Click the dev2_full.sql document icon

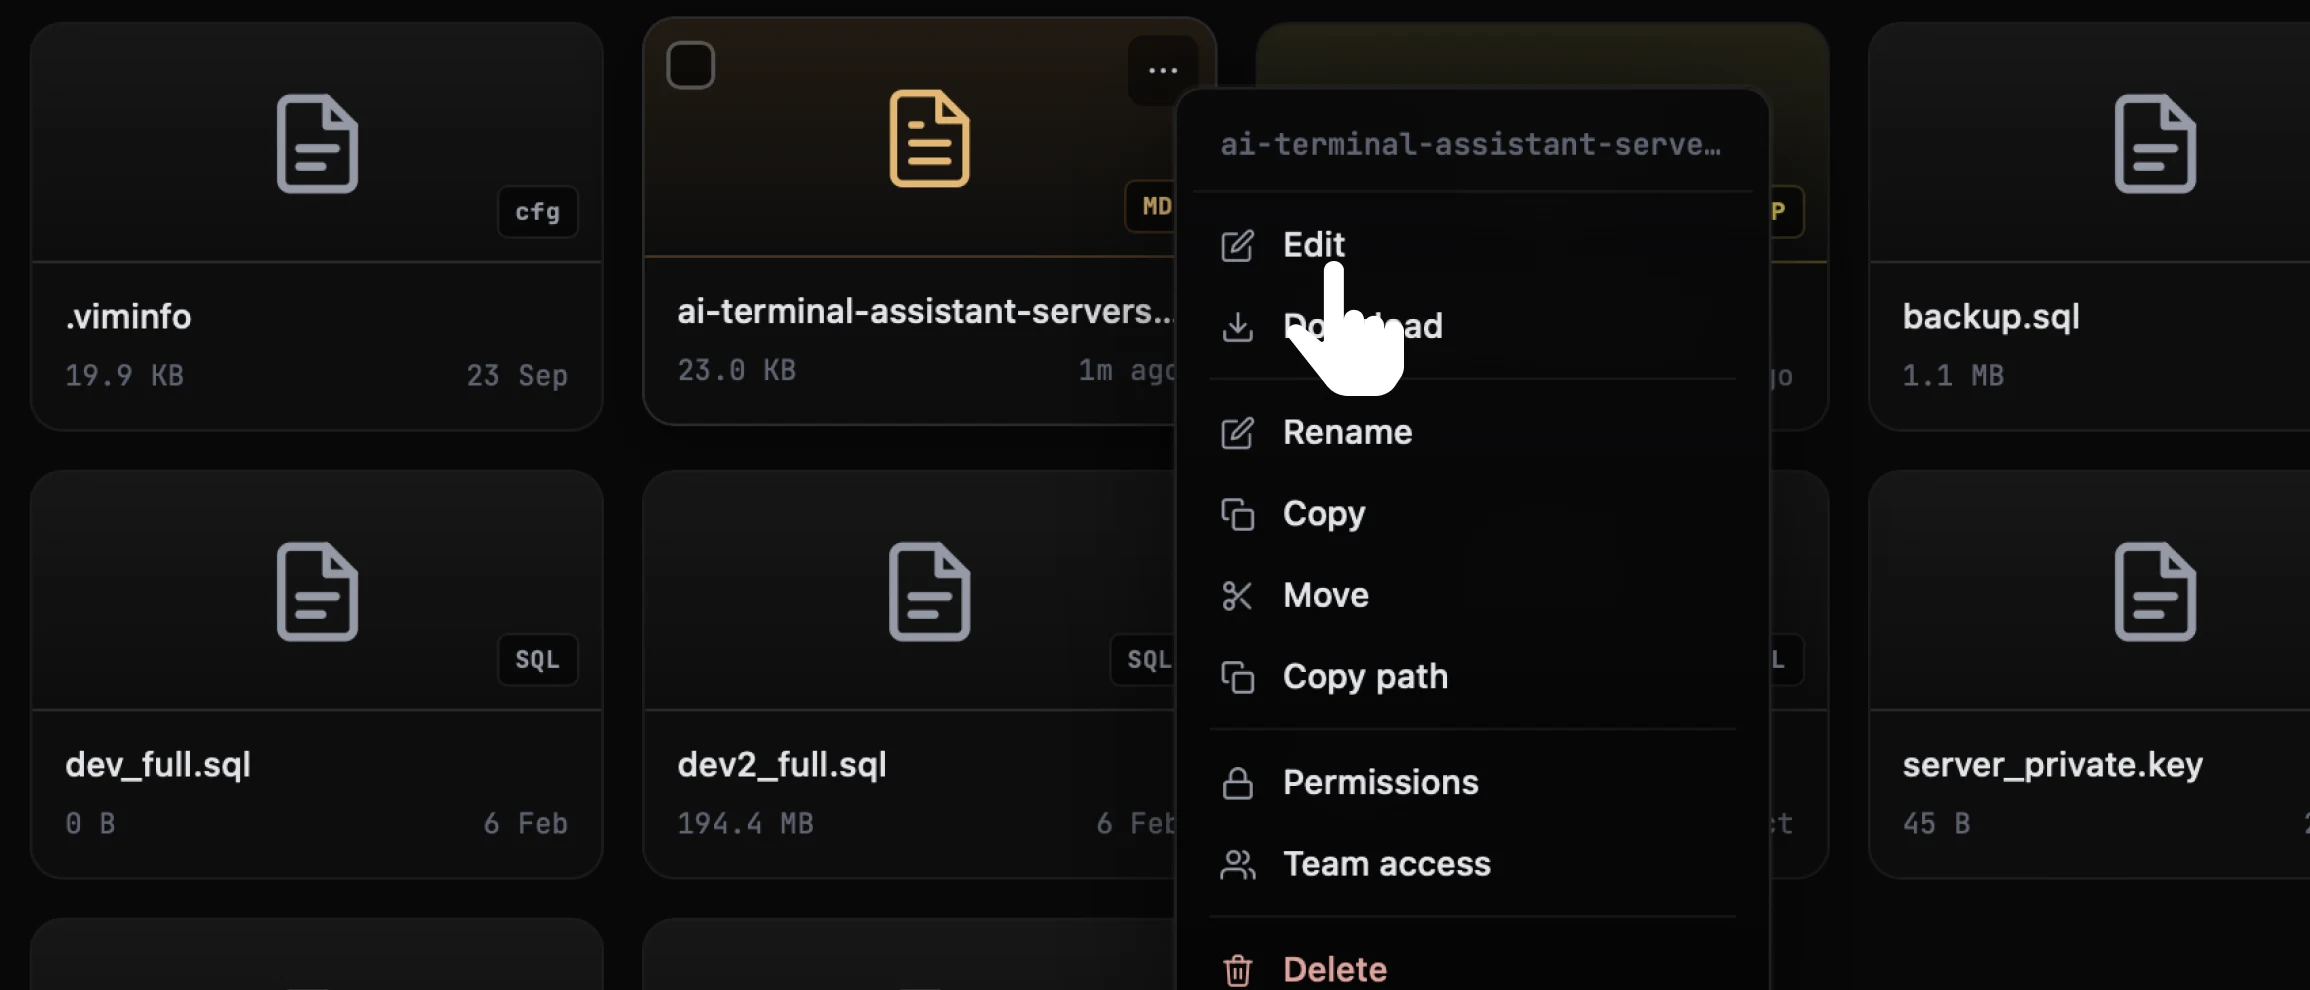click(929, 592)
